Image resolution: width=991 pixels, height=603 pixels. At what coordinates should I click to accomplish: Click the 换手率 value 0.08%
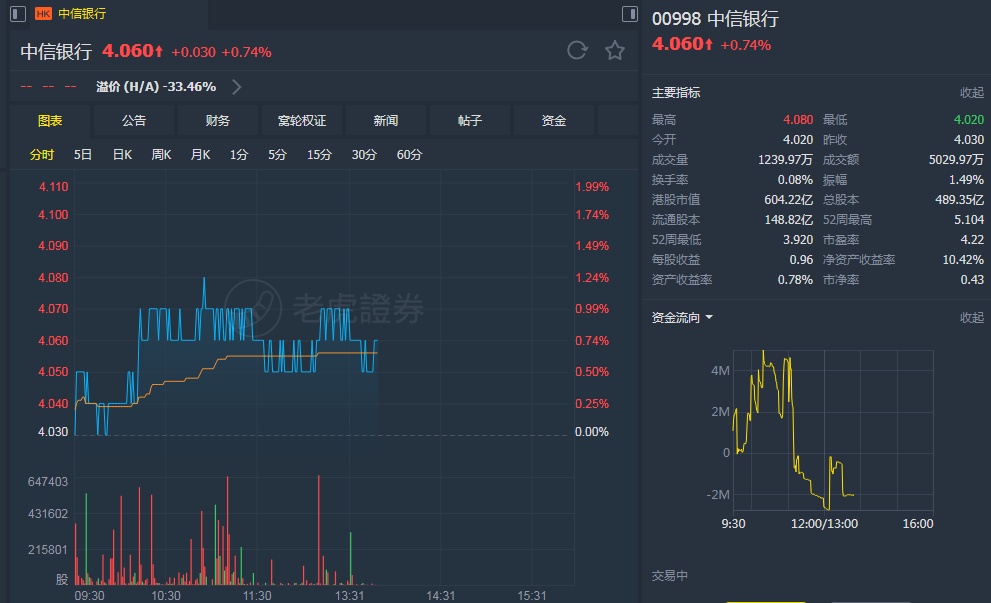(x=795, y=180)
